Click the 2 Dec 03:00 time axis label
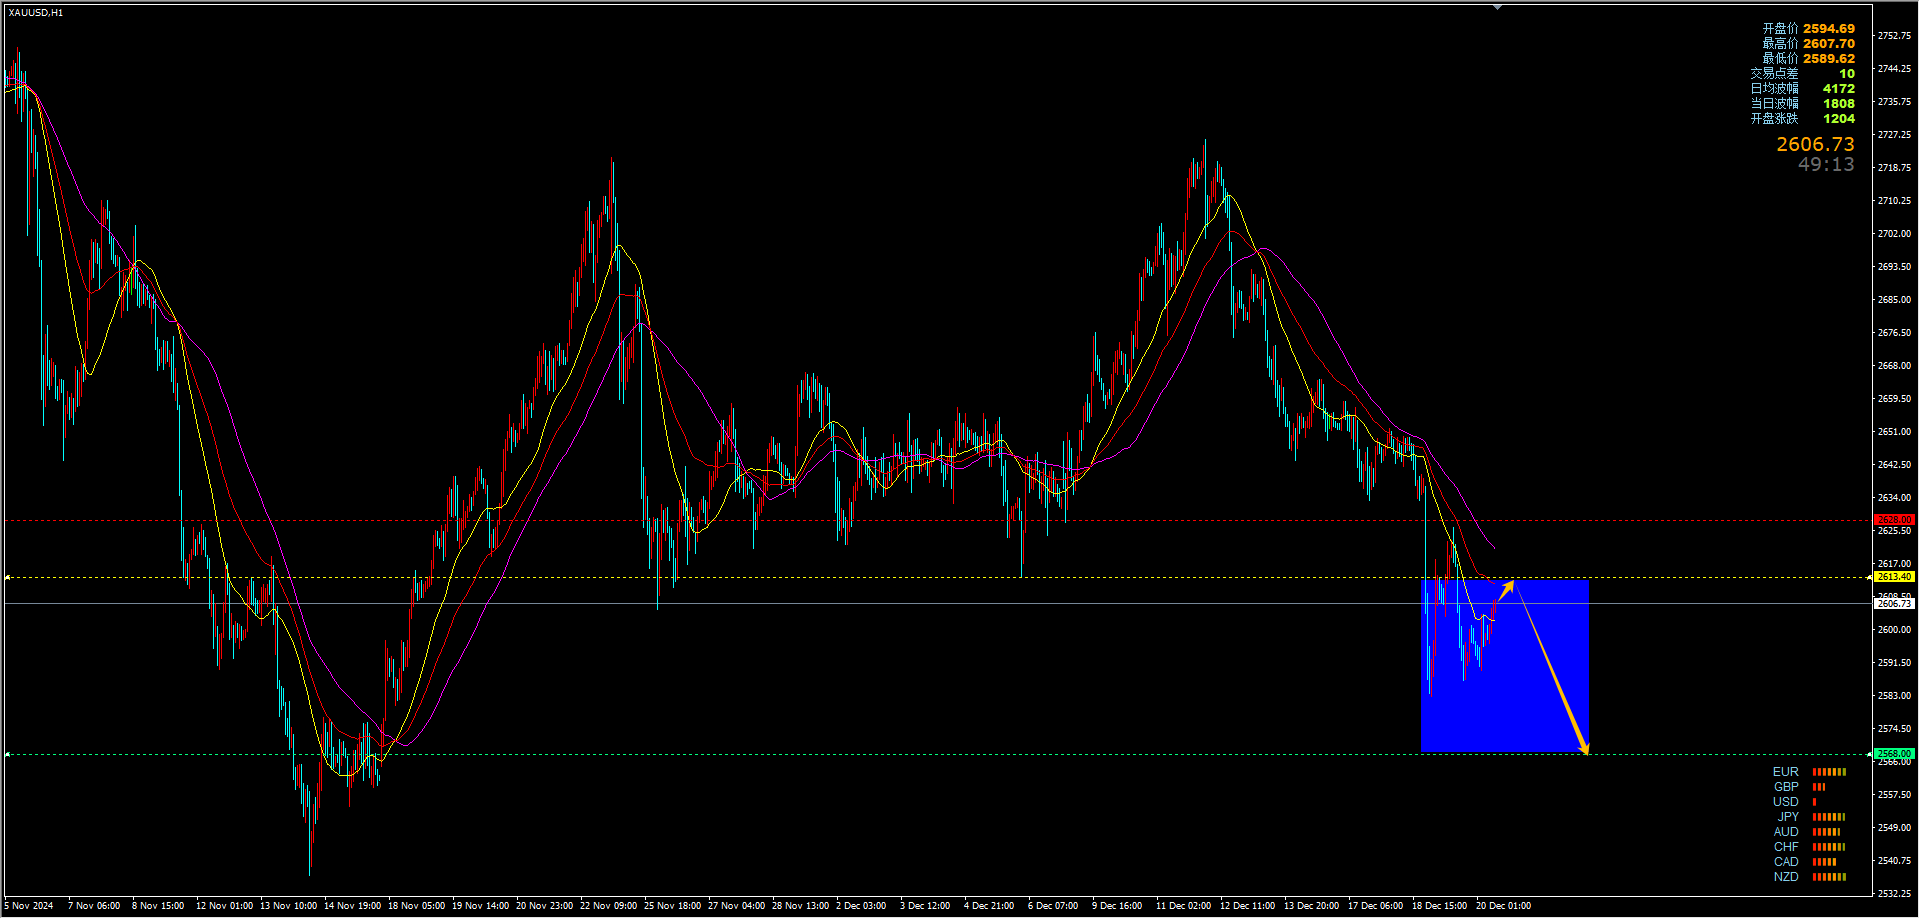 pyautogui.click(x=861, y=906)
